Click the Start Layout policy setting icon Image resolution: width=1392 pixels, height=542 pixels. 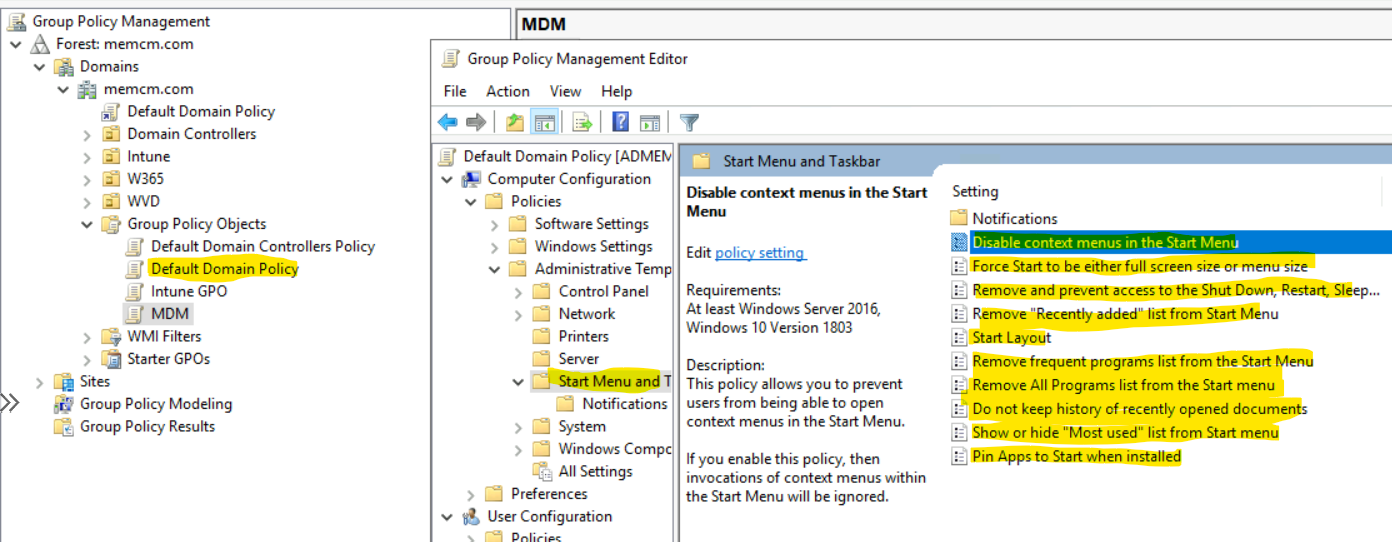(x=959, y=337)
